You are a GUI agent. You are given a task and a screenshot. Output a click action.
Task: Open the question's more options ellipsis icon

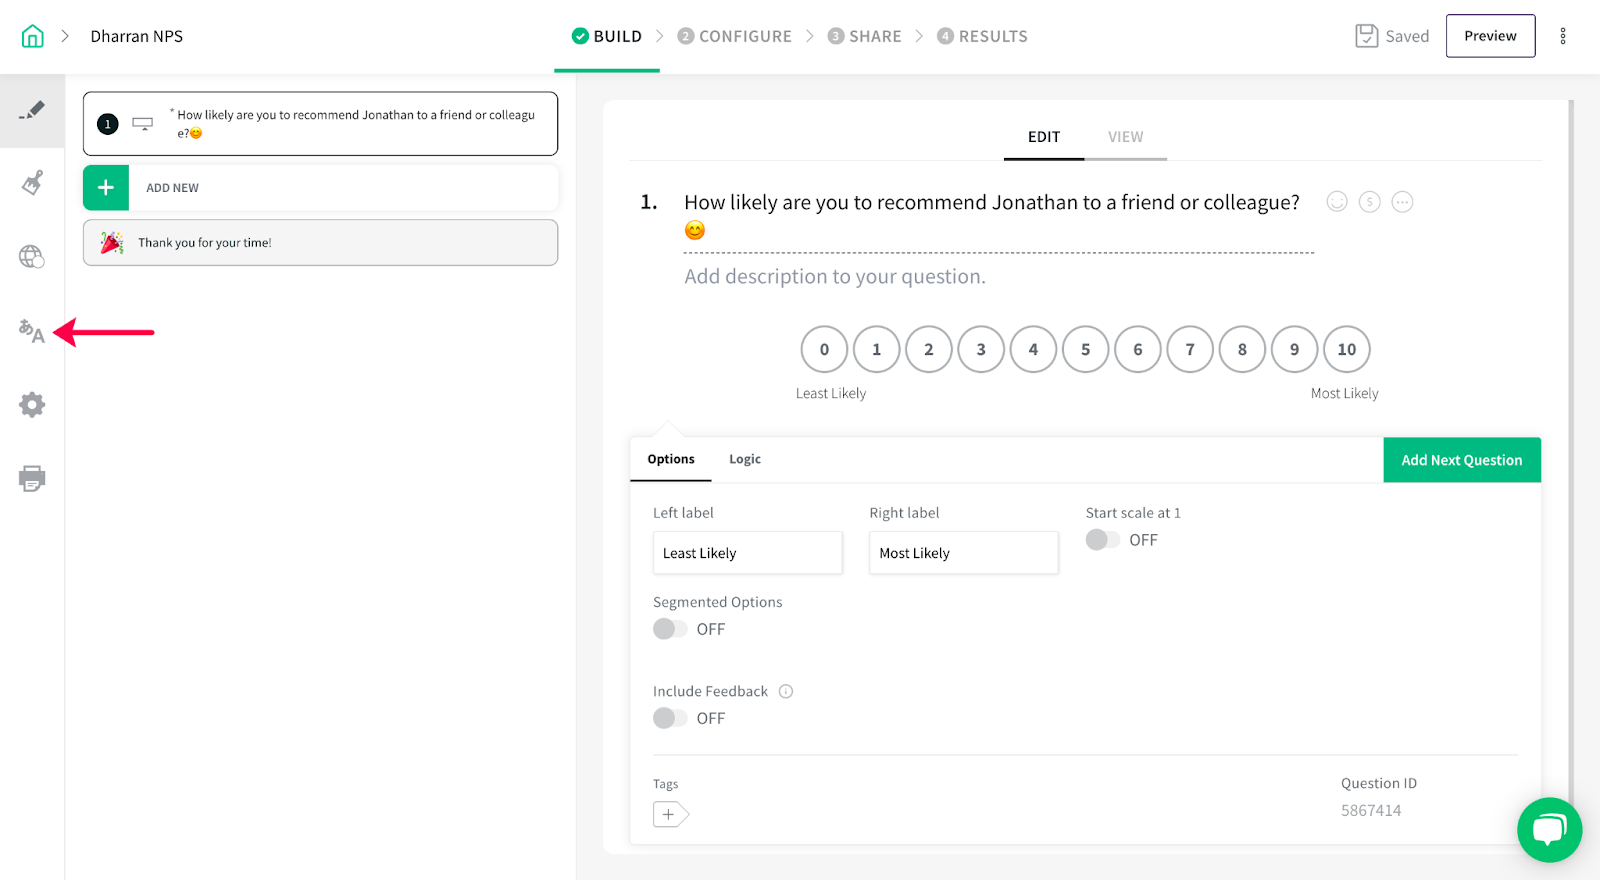(x=1403, y=202)
